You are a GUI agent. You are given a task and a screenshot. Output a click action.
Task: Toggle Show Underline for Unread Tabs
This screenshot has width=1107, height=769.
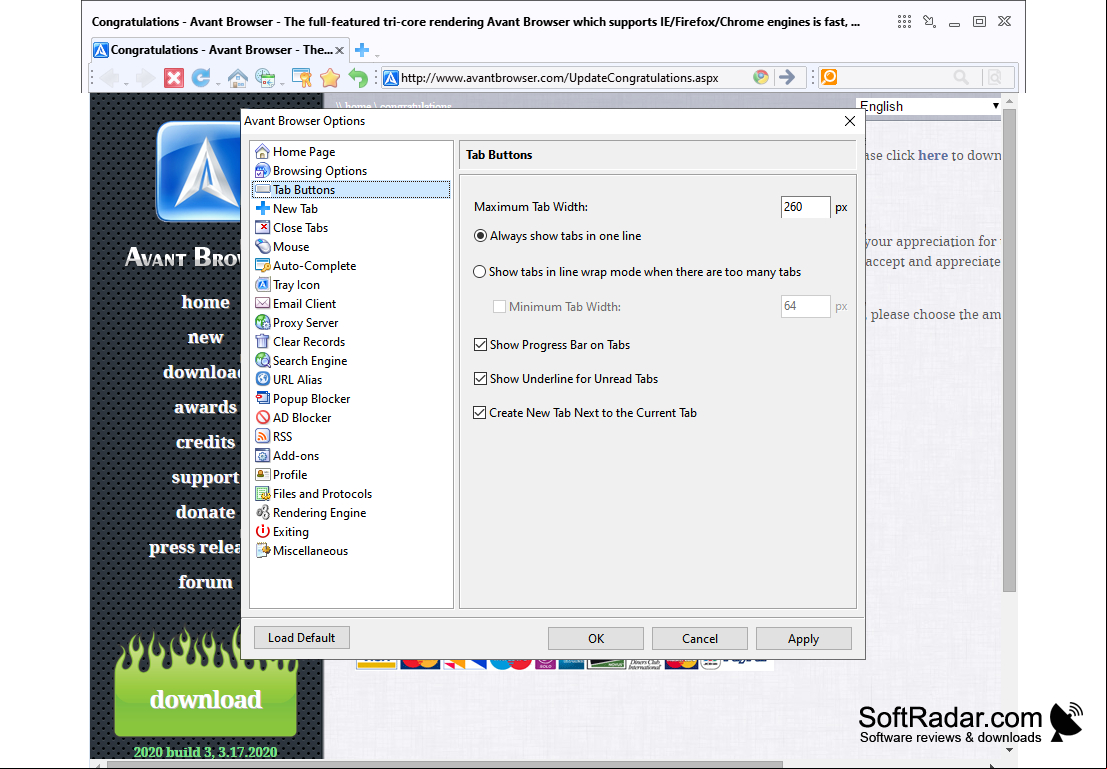[x=480, y=378]
